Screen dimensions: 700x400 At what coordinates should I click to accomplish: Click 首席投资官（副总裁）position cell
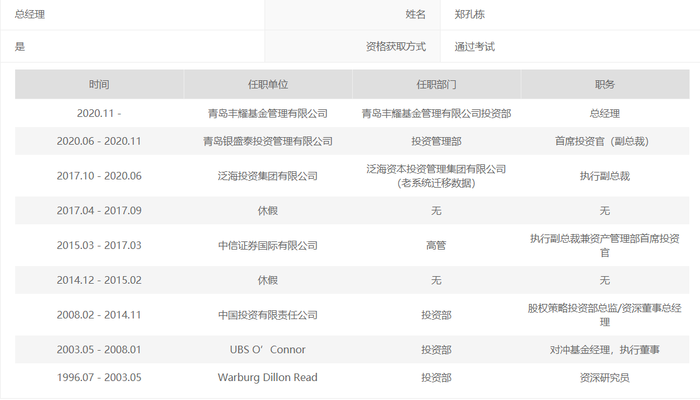[x=602, y=141]
